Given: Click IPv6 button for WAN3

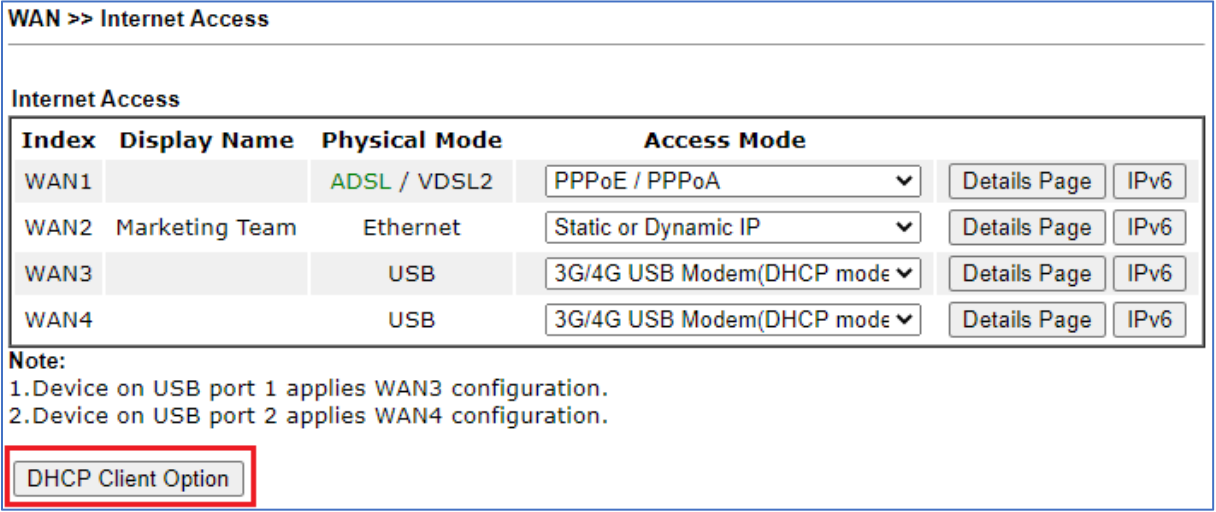Looking at the screenshot, I should click(1149, 274).
